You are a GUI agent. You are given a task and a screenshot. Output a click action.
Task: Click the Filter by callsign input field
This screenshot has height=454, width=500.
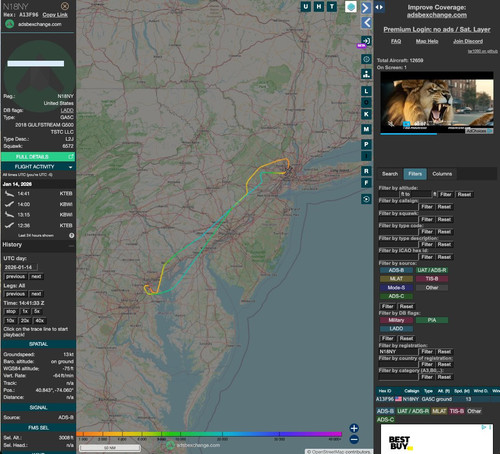[x=398, y=207]
